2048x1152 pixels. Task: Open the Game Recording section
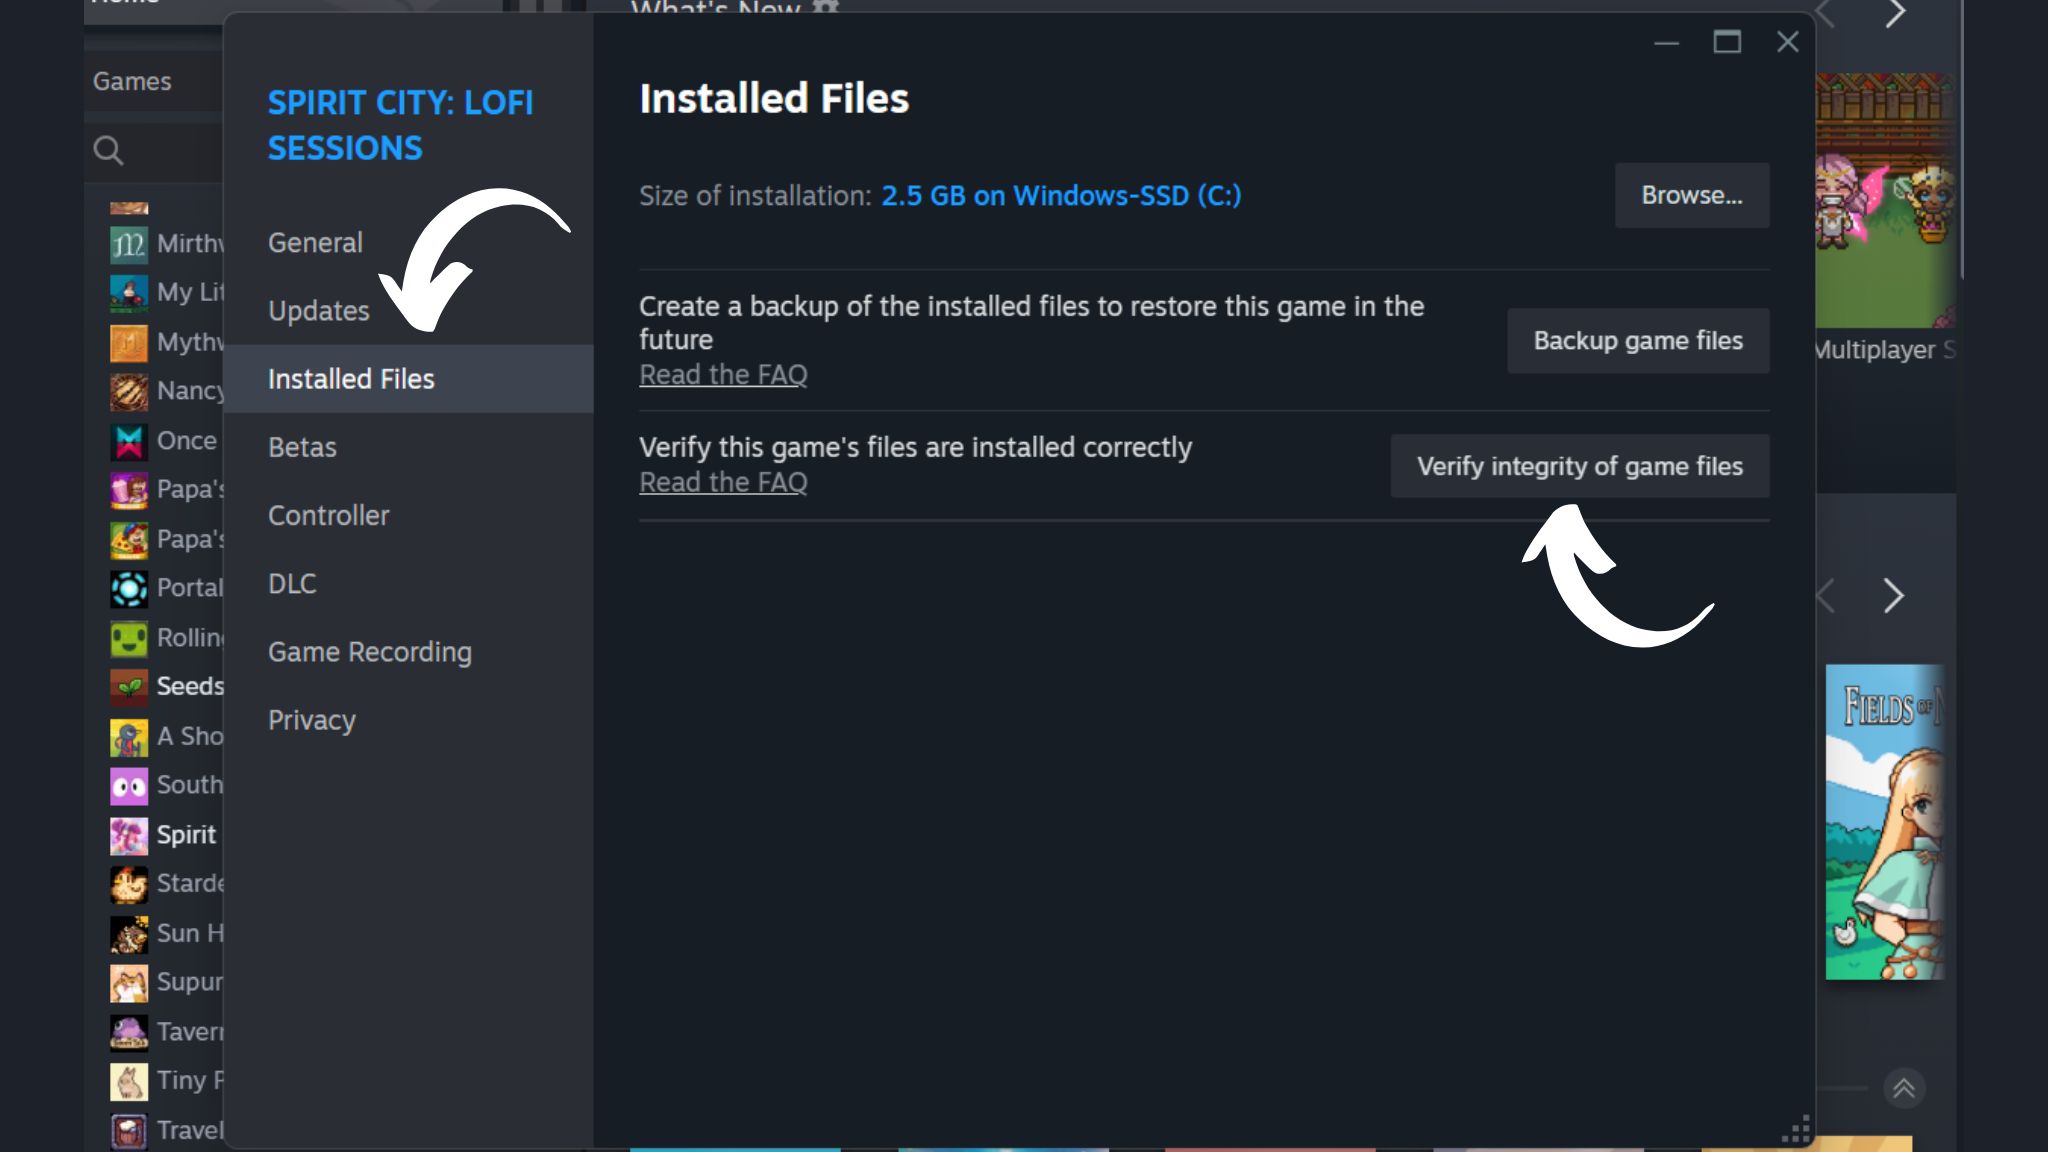(370, 652)
